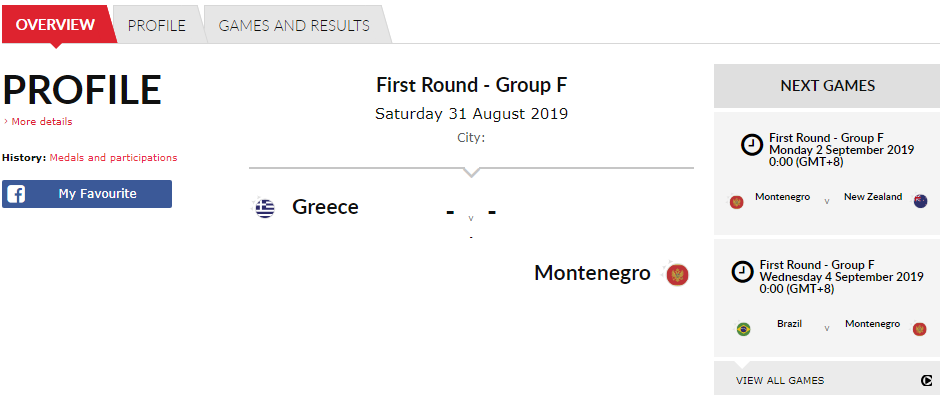This screenshot has width=940, height=395.
Task: Open the More details link
Action: pos(38,122)
